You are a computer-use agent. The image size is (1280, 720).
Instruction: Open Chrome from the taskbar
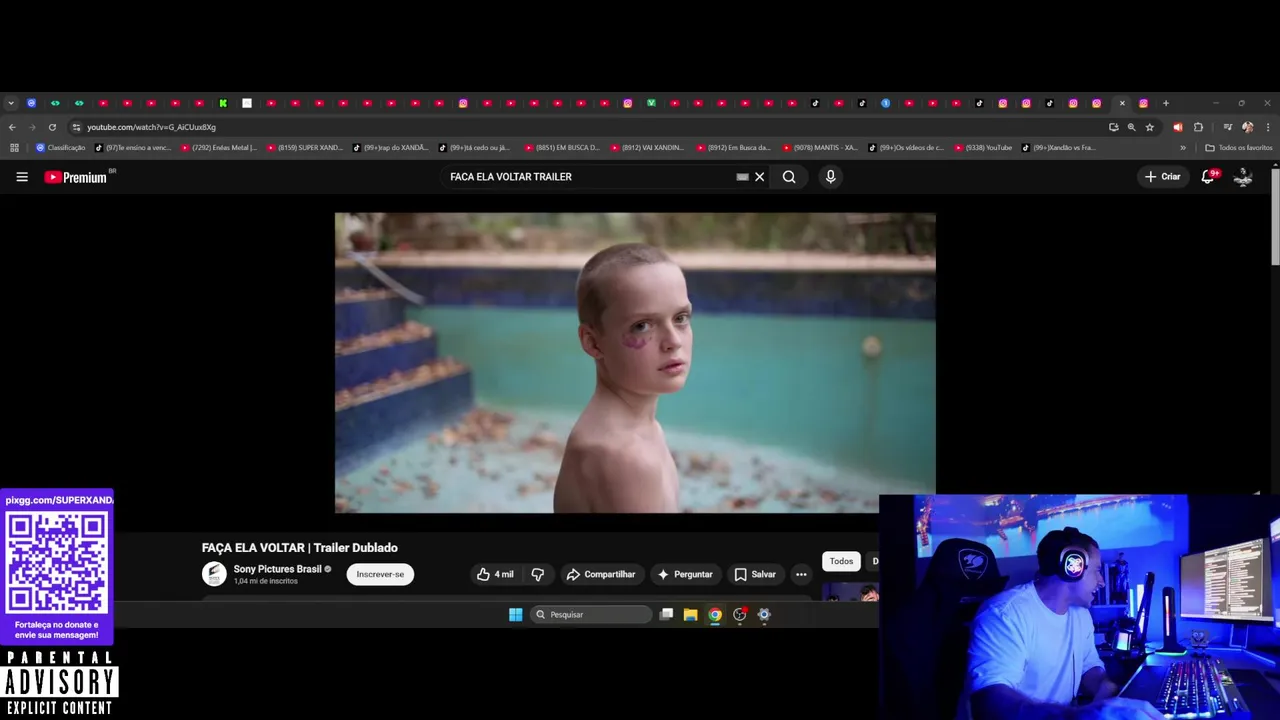tap(715, 614)
